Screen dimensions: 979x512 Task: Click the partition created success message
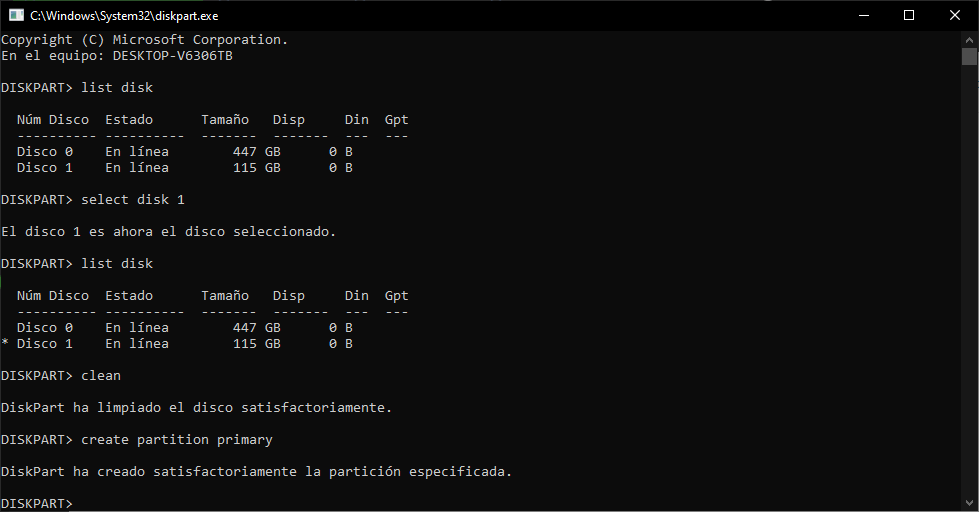tap(257, 472)
